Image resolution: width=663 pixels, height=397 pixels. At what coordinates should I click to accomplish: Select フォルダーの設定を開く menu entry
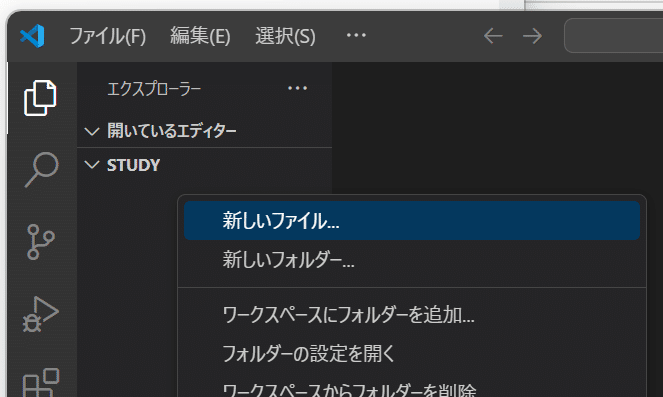[412, 353]
